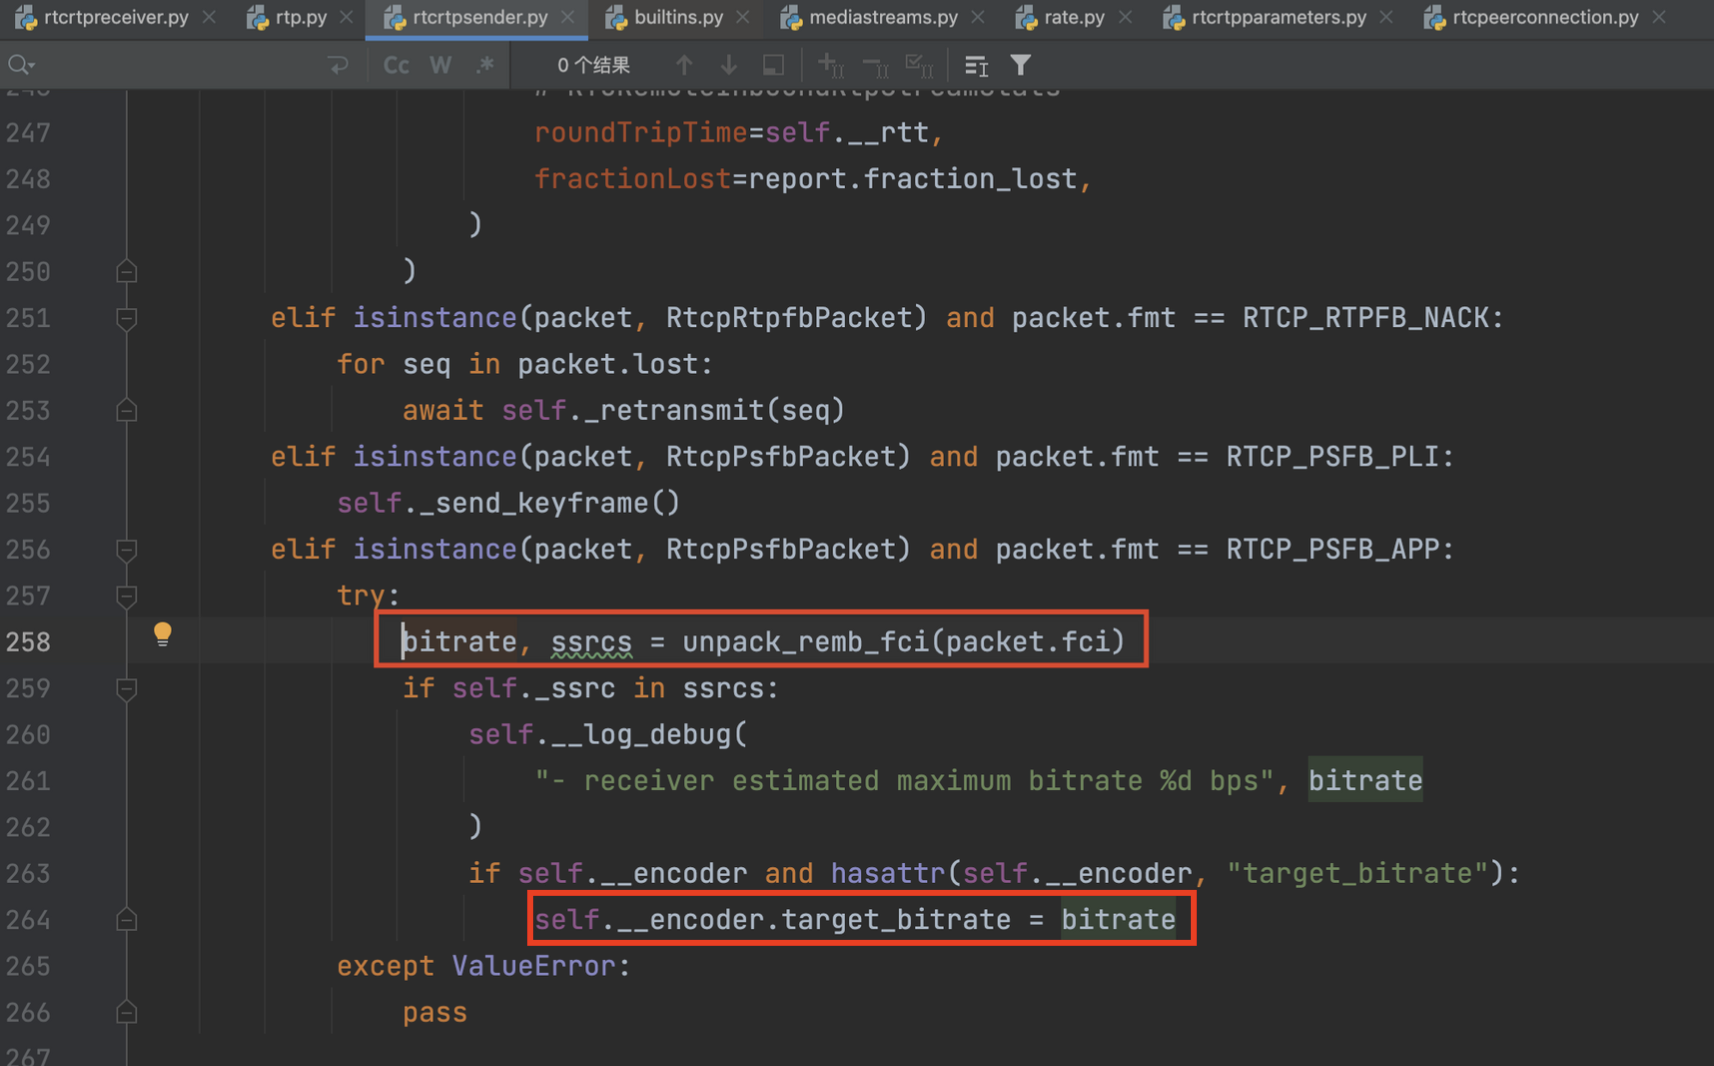Screen dimensions: 1714x1066
Task: Toggle Words (W) search option
Action: (440, 65)
